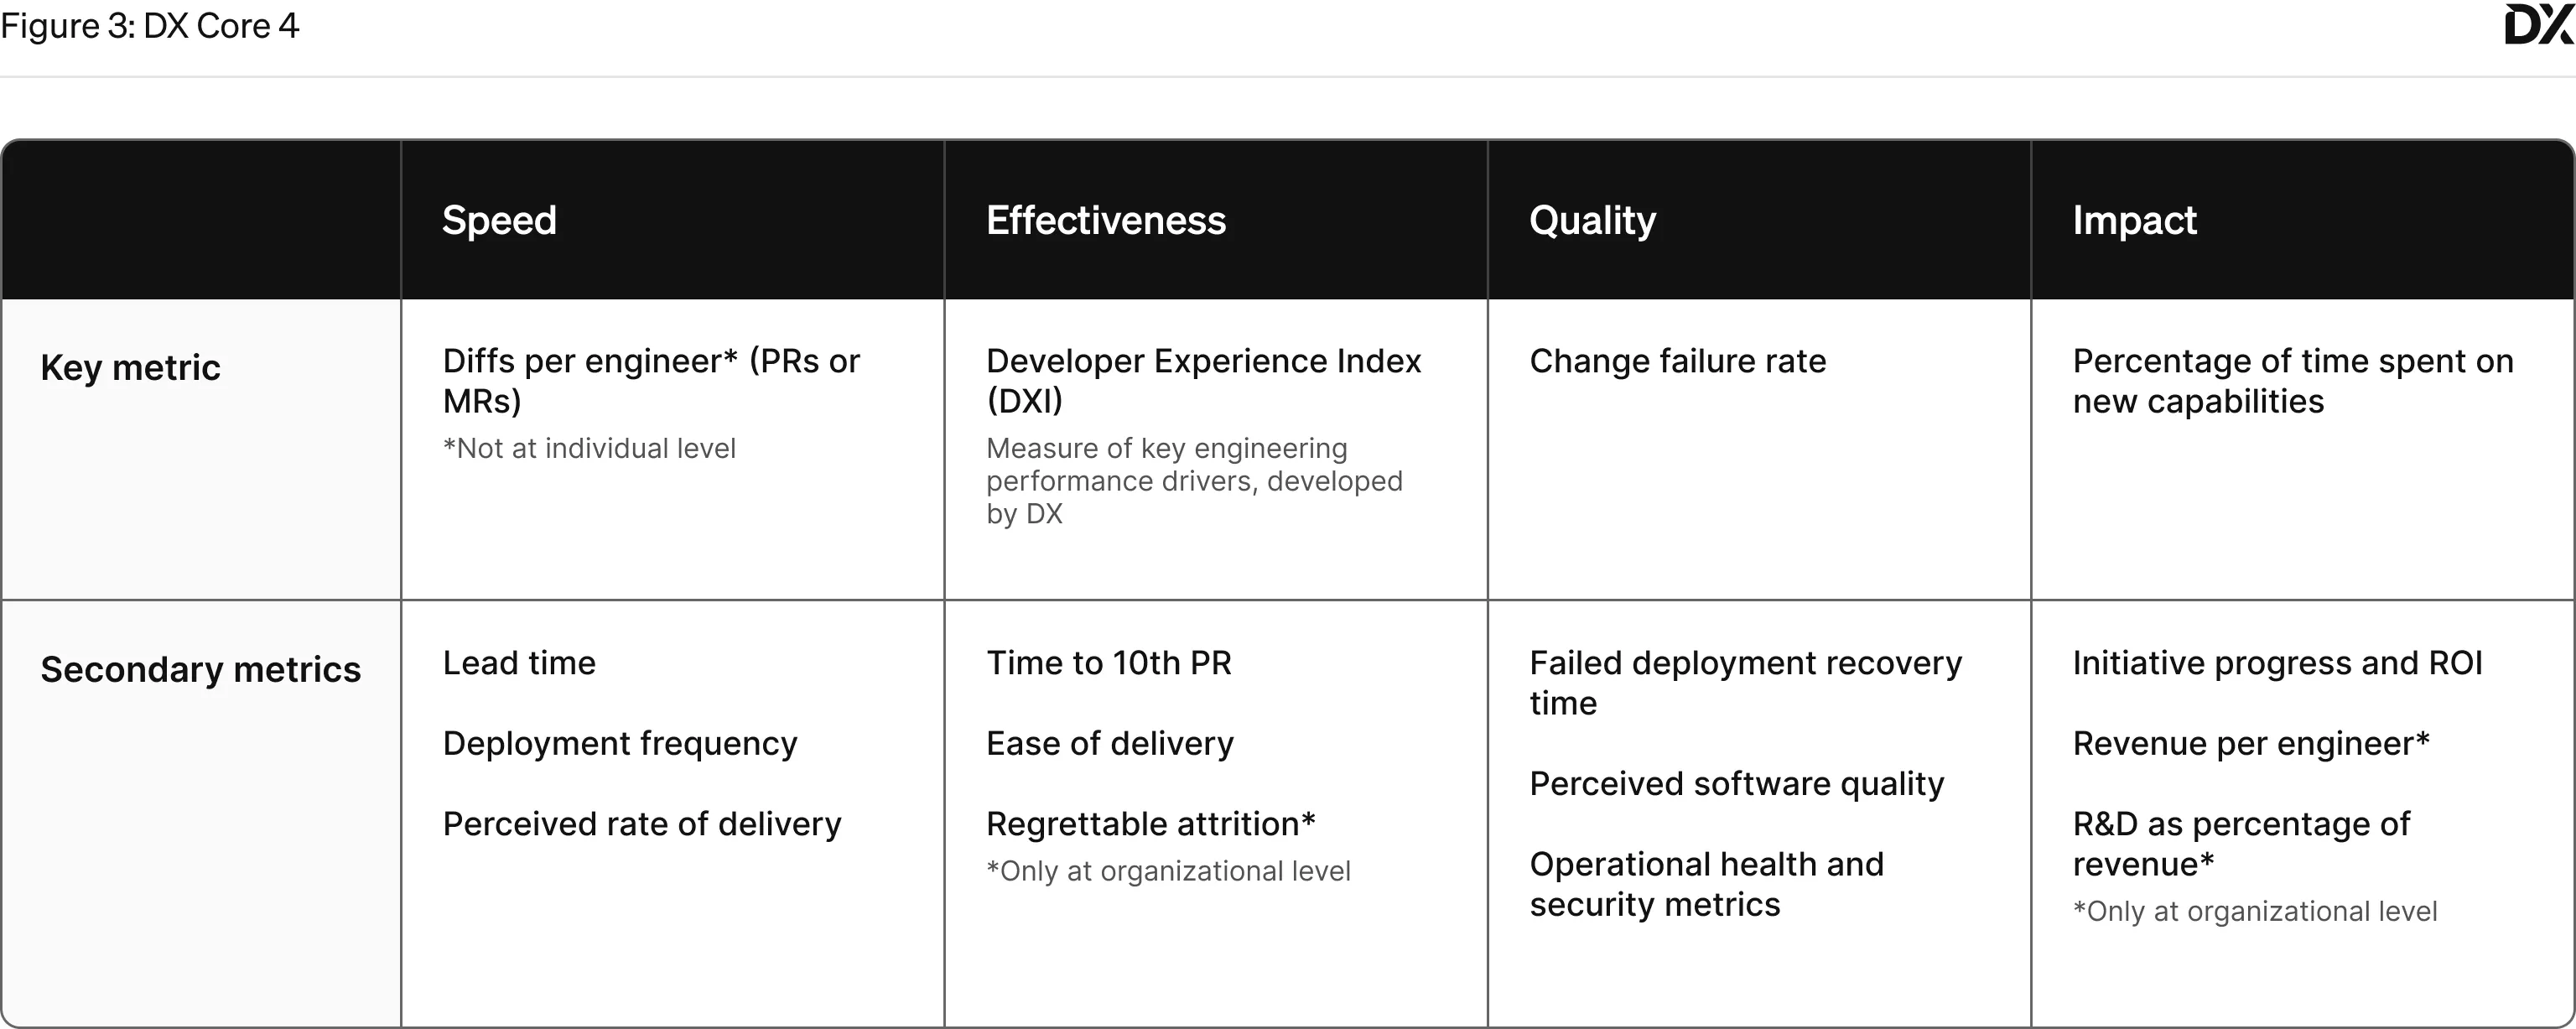Screen dimensions: 2576x1029
Task: Select the Secondary metrics row label
Action: [200, 670]
